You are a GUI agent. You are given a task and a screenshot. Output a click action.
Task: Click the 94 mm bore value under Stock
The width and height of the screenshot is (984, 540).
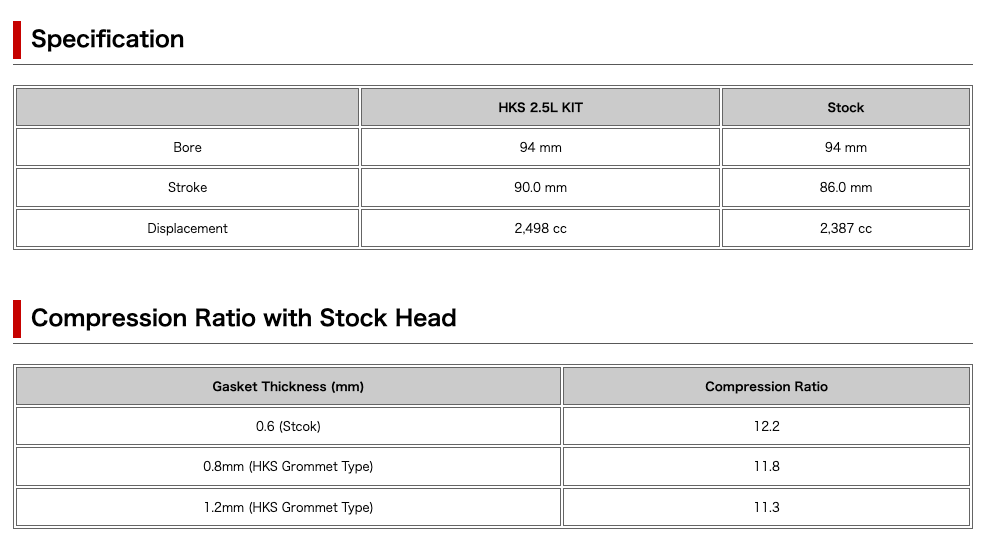point(845,147)
